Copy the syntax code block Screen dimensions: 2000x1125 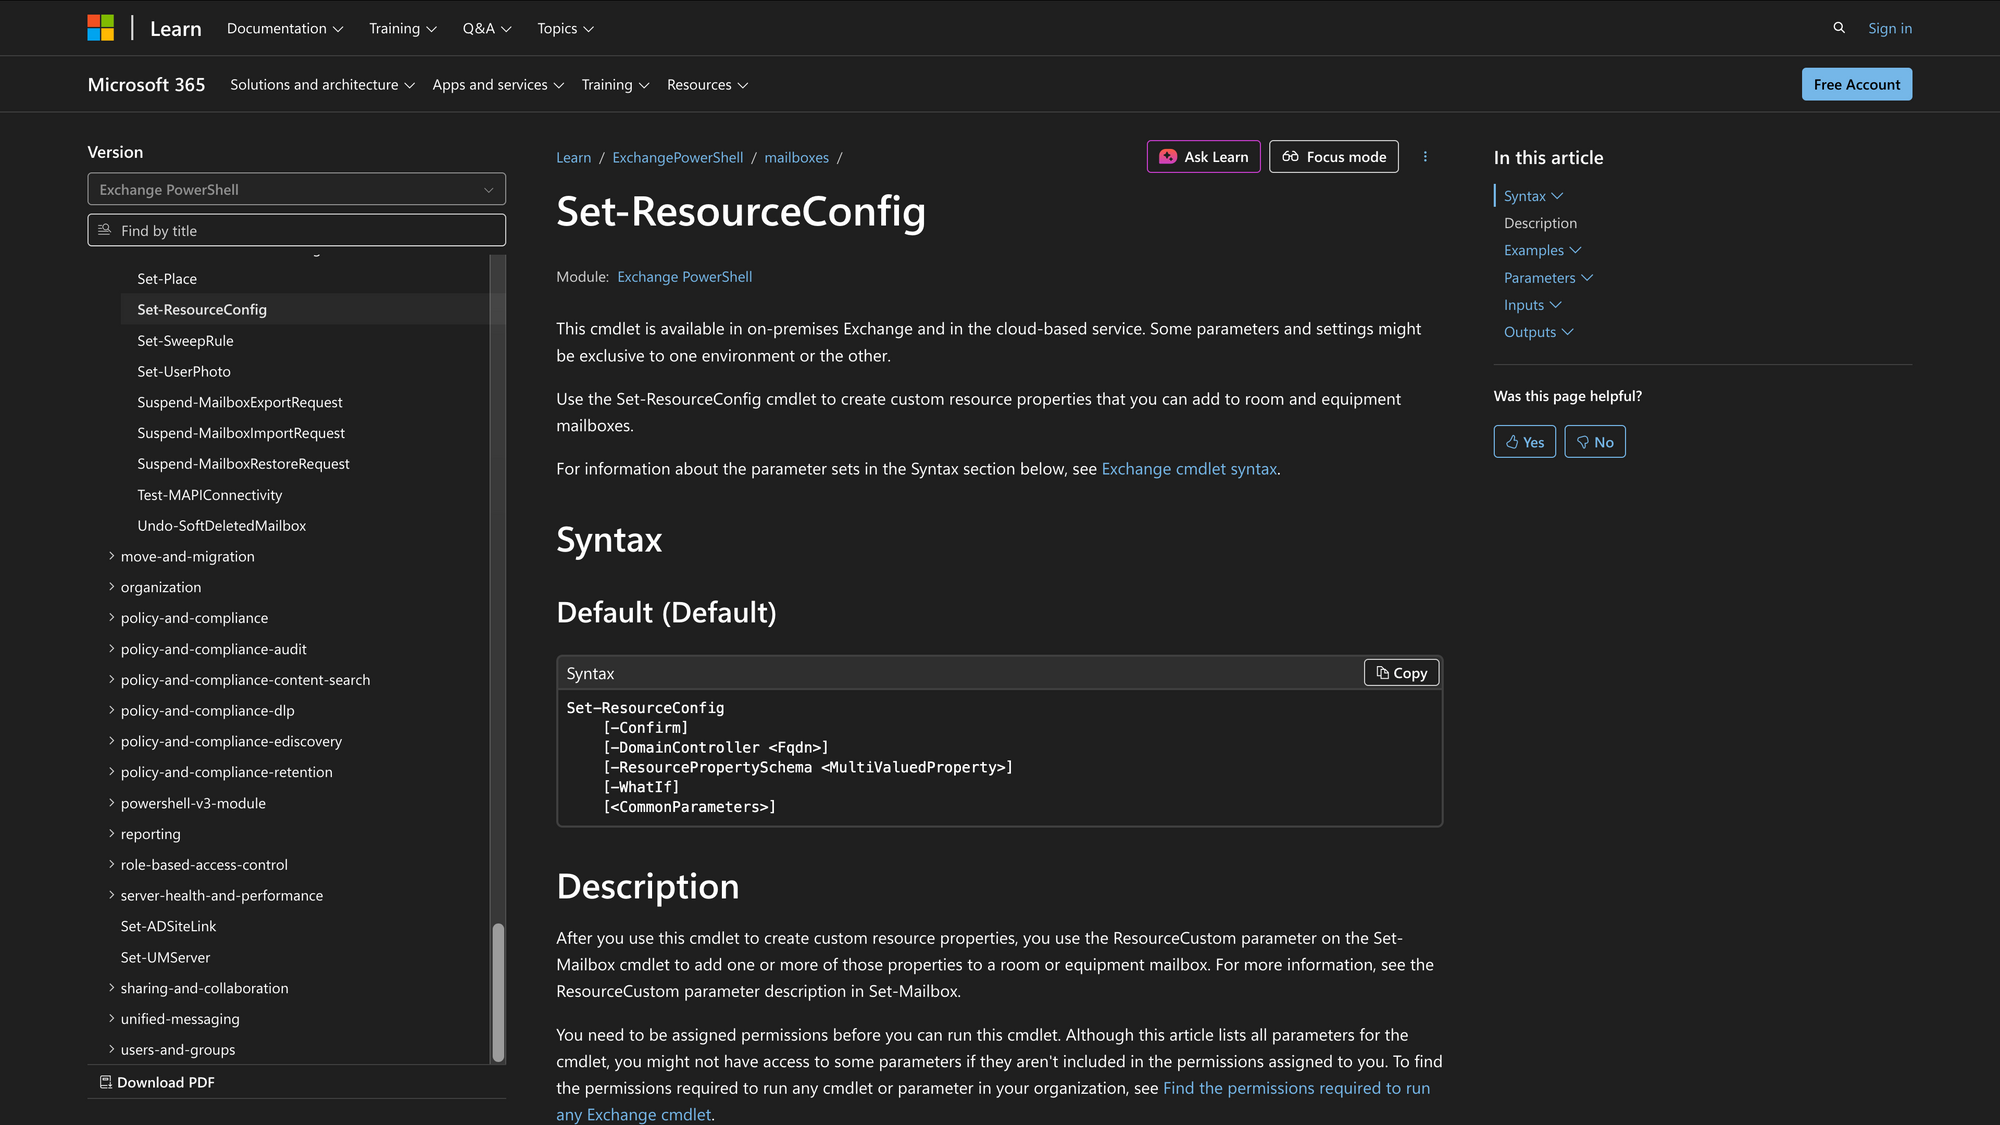tap(1400, 672)
